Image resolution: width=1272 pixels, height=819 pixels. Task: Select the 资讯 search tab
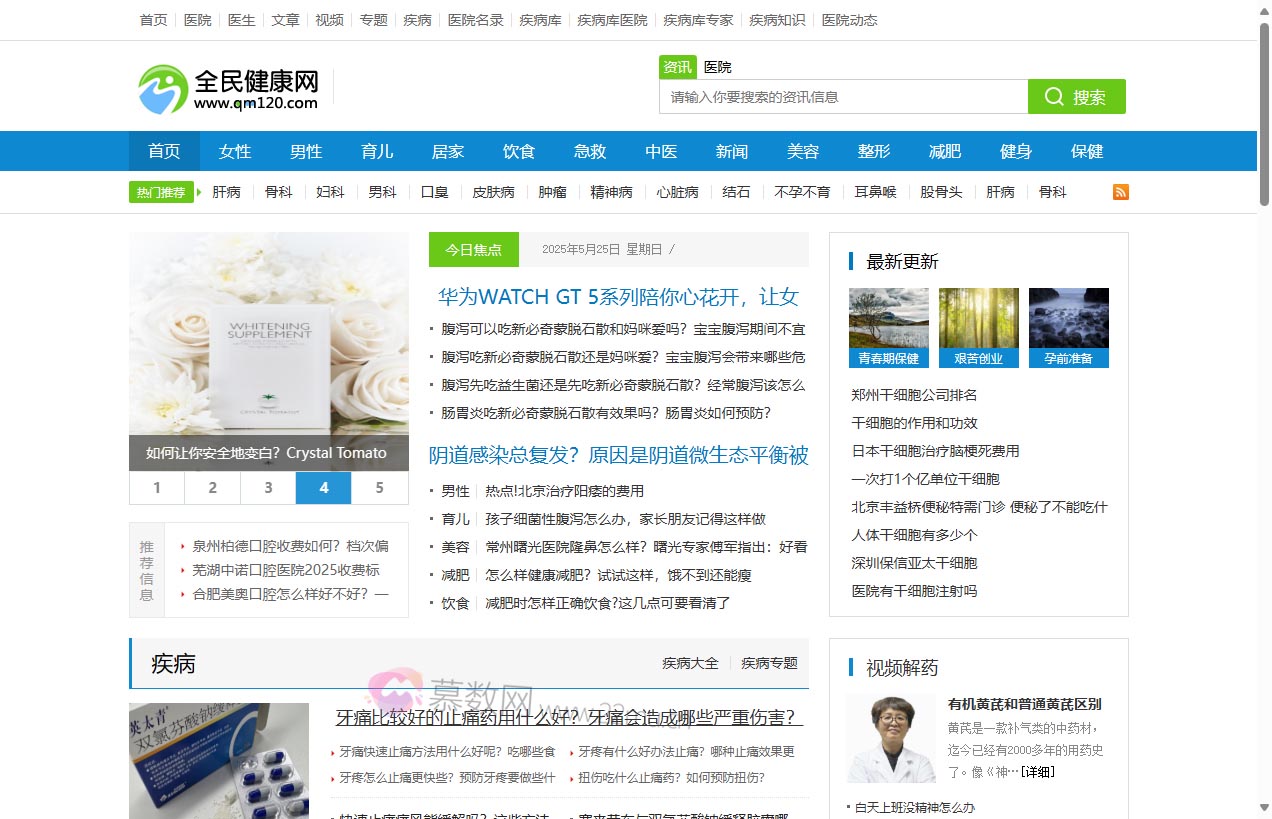(677, 66)
